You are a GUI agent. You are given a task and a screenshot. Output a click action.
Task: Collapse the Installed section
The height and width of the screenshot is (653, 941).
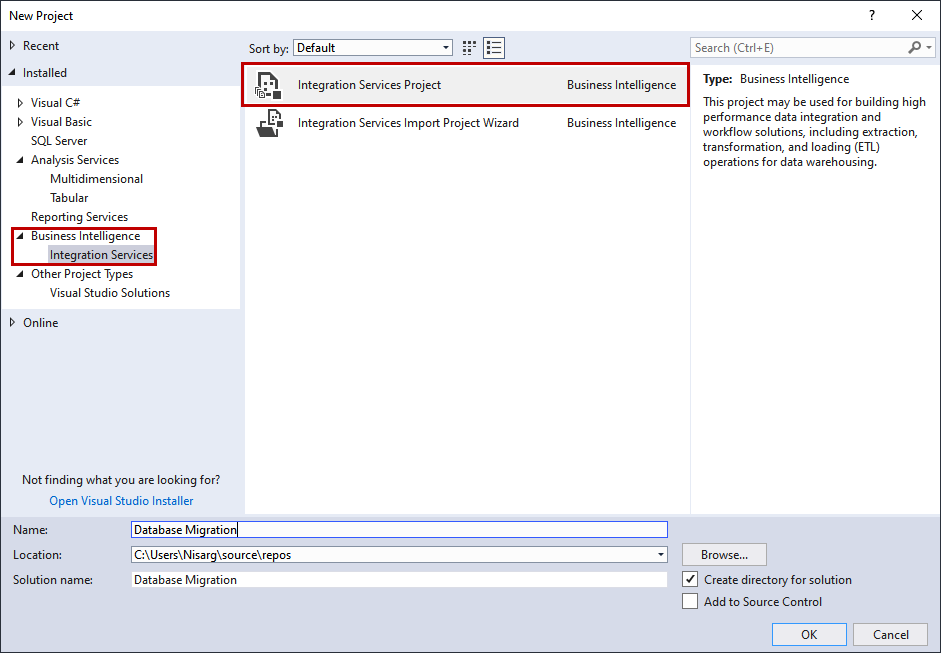coord(12,73)
